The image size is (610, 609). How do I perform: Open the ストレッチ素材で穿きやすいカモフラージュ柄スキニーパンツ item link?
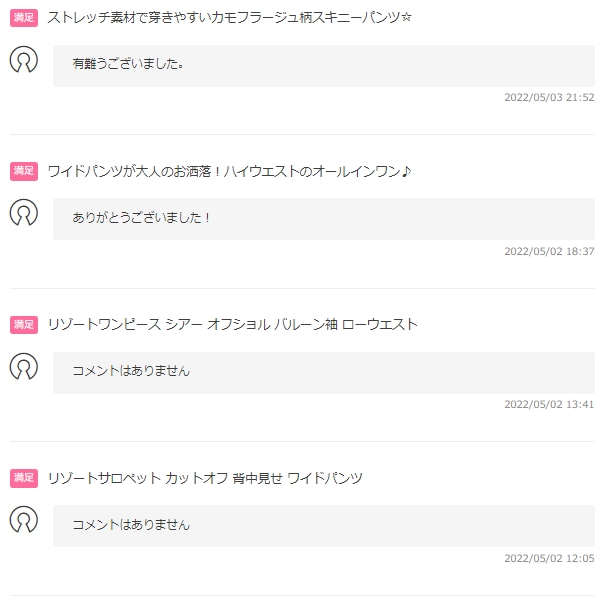229,18
